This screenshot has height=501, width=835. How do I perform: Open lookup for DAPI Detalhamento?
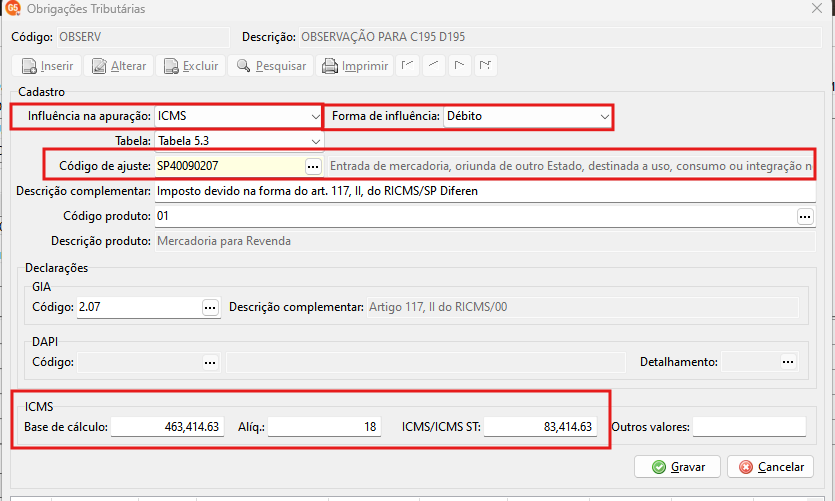pyautogui.click(x=788, y=362)
